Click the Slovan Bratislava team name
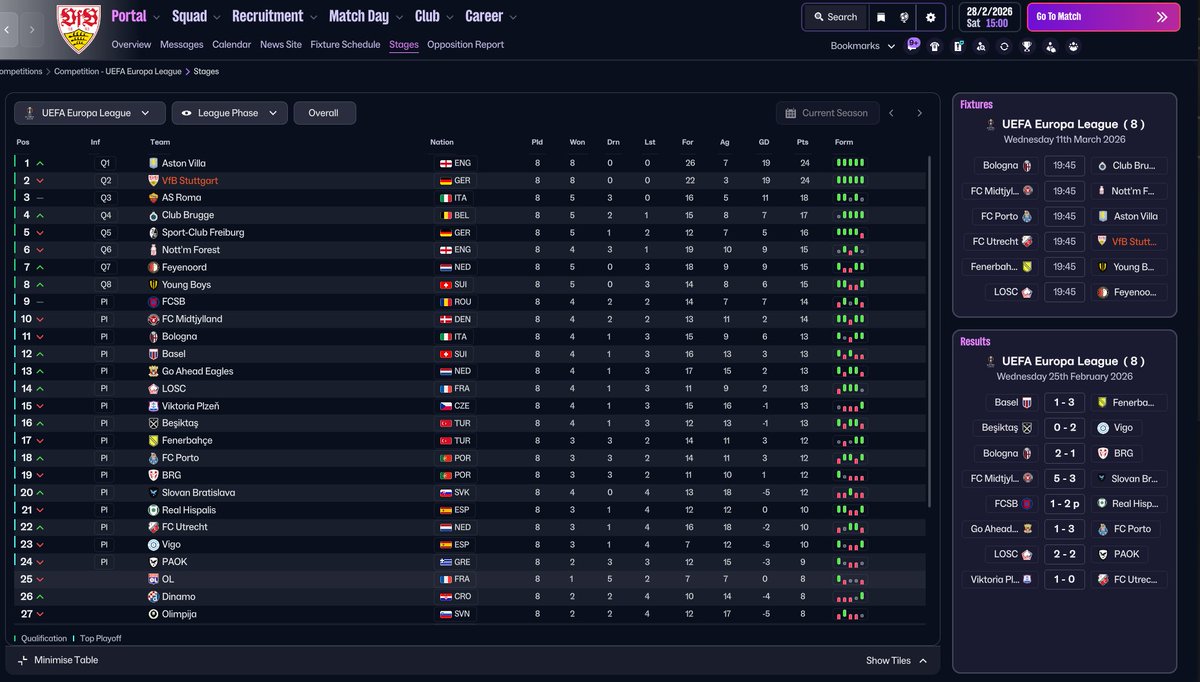 pos(199,492)
